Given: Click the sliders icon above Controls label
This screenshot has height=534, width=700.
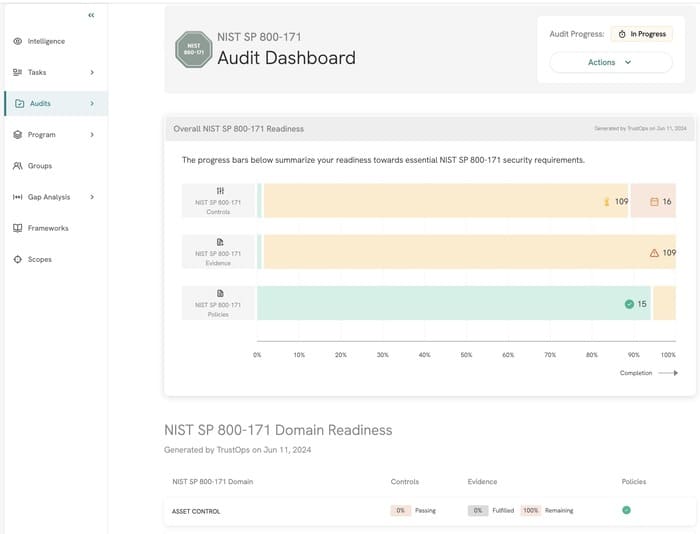Looking at the screenshot, I should click(x=220, y=191).
